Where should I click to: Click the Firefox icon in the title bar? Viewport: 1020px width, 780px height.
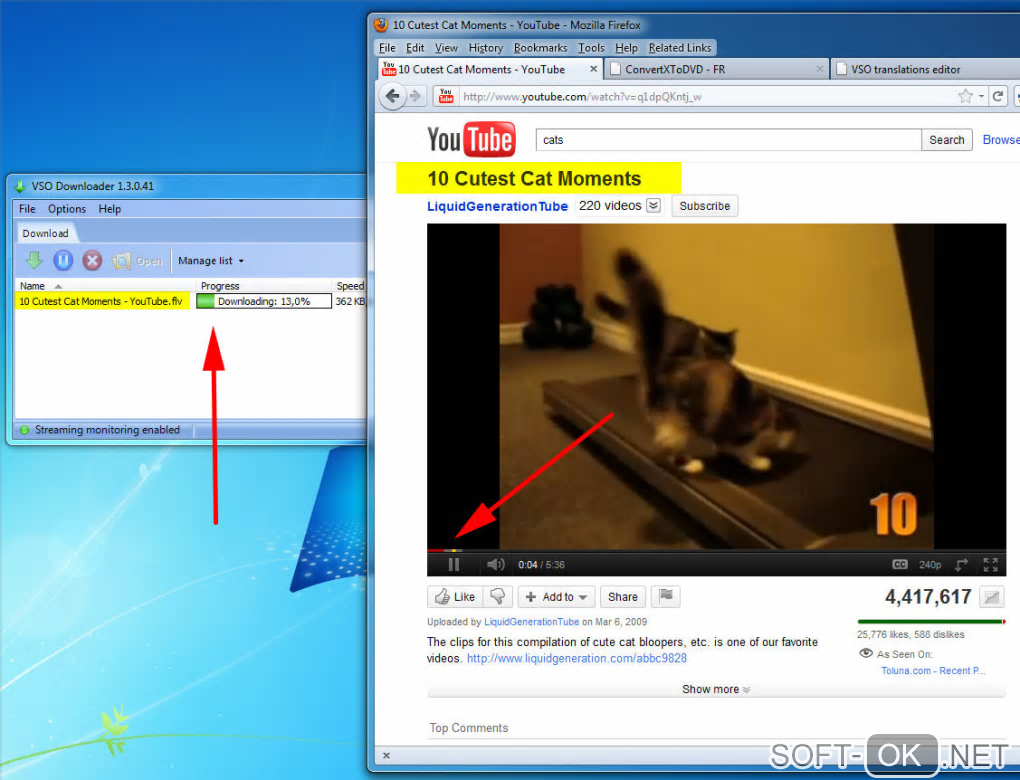[x=381, y=25]
